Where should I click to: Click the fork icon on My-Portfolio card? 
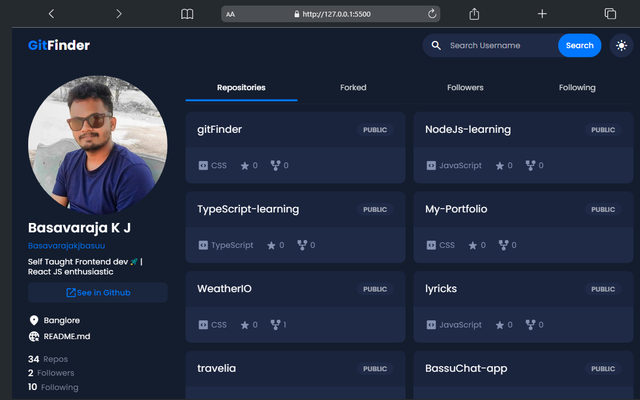[503, 245]
